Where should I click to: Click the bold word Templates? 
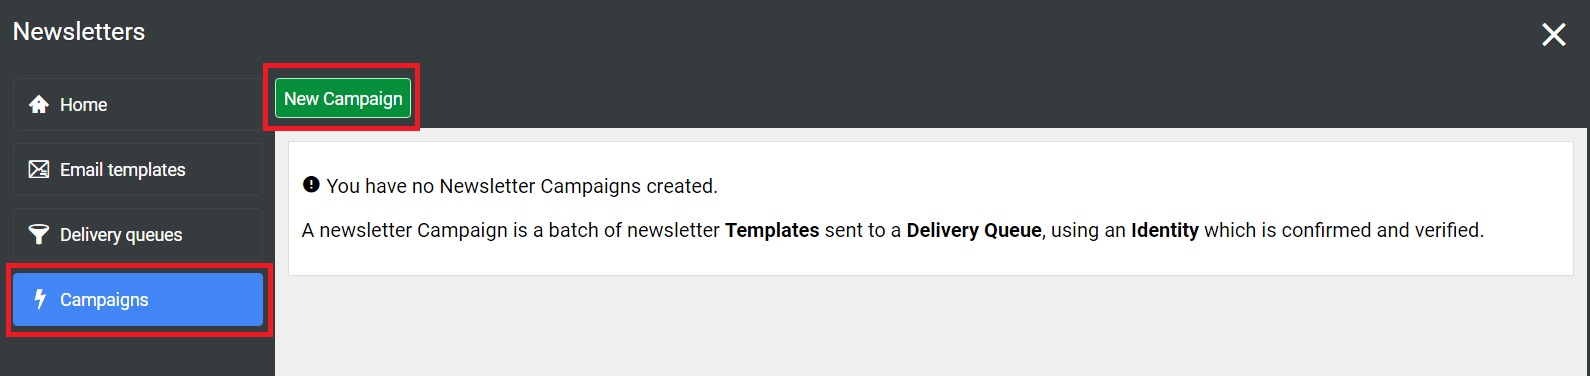pos(772,230)
